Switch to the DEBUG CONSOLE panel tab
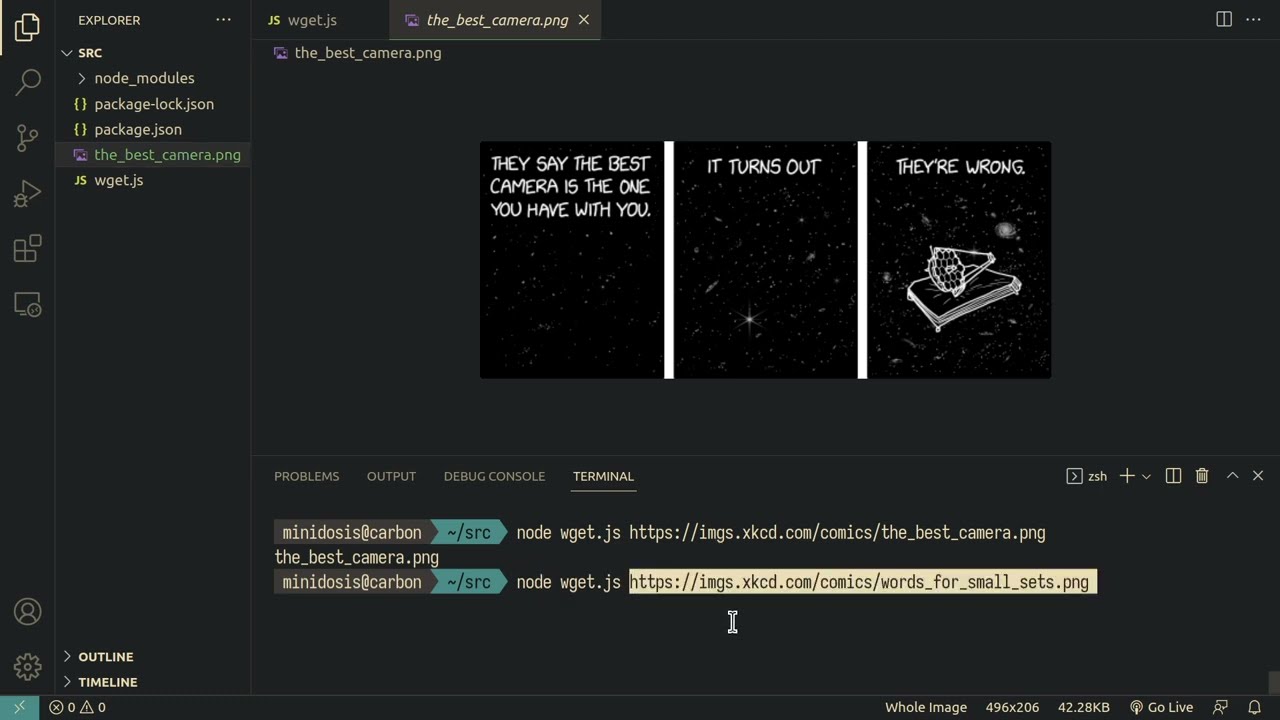Screen dimensions: 1280x720 pos(494,476)
